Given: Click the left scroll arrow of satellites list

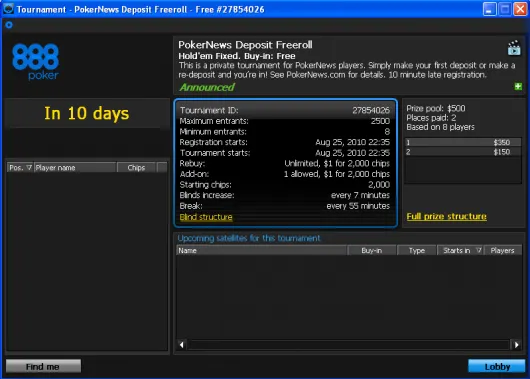Looking at the screenshot, I should [x=182, y=345].
